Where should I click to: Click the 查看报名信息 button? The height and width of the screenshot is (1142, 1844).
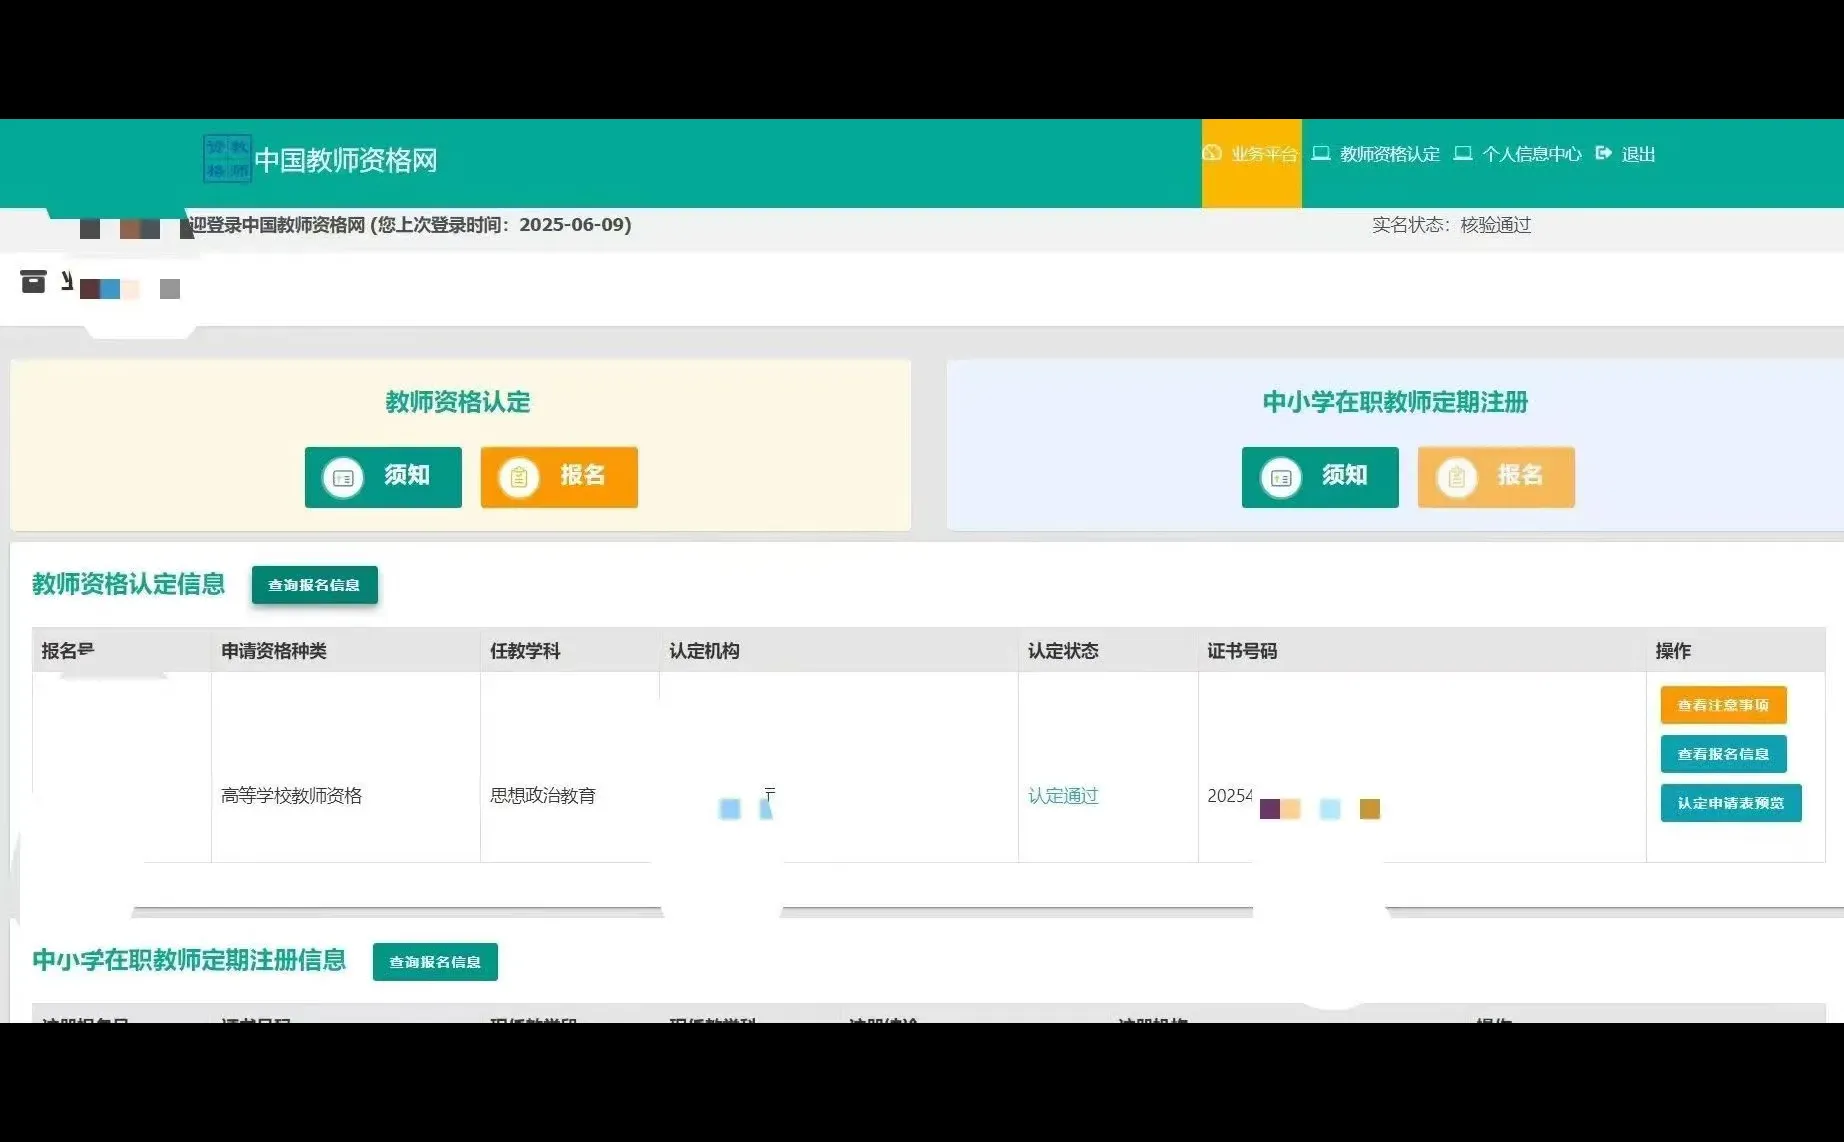click(1723, 753)
